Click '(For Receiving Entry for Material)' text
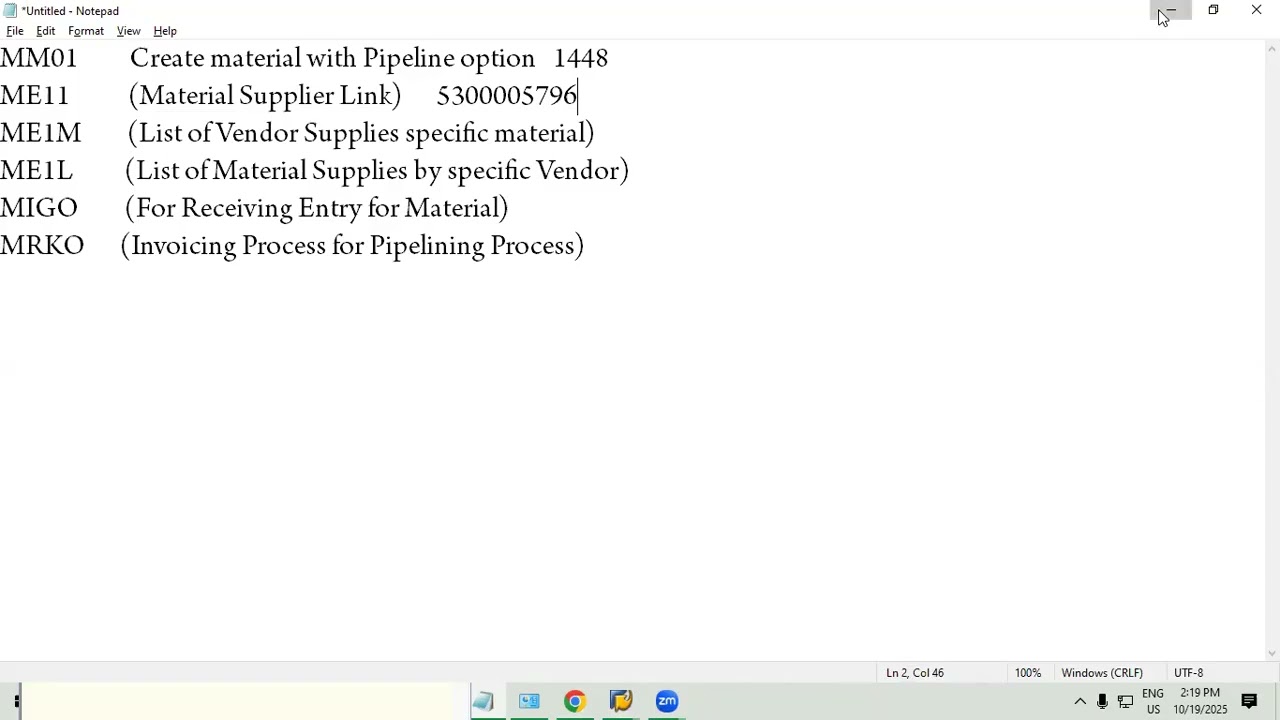The height and width of the screenshot is (720, 1280). tap(317, 208)
